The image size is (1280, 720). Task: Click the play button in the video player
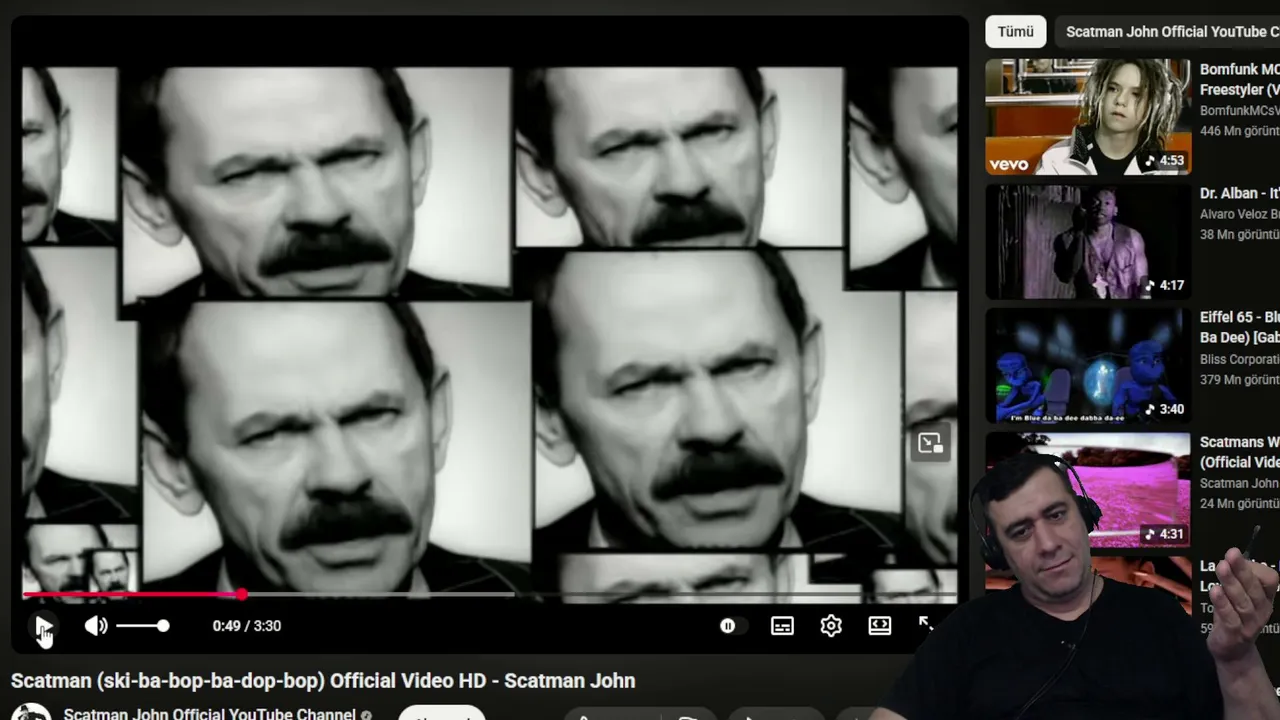[44, 626]
